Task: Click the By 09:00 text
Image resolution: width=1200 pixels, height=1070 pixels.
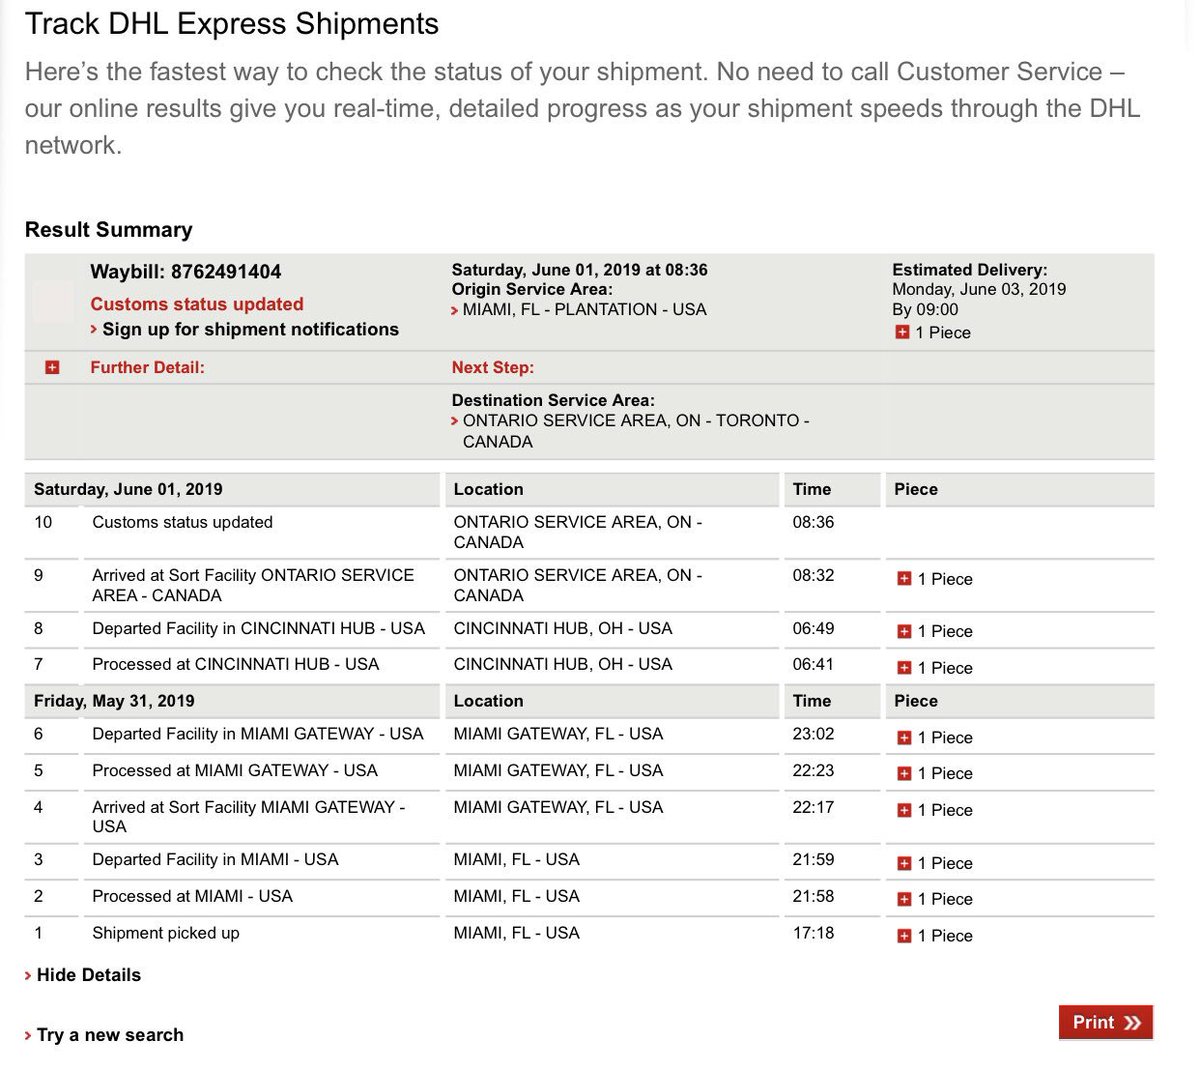Action: point(925,310)
